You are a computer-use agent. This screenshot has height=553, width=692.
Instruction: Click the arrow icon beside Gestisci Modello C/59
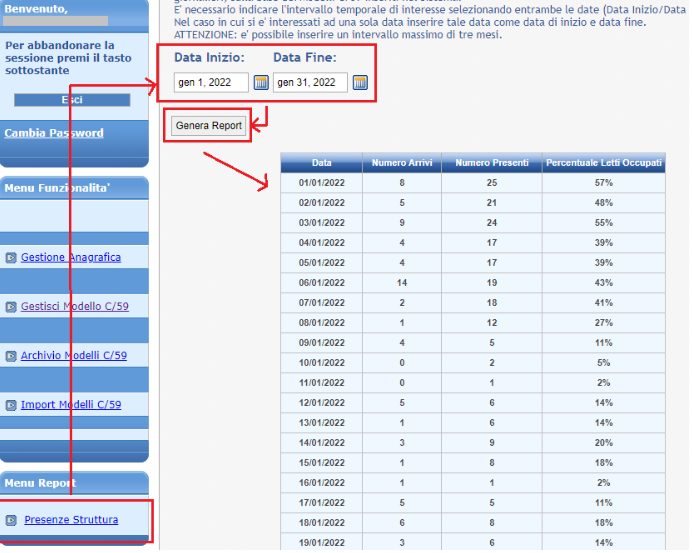coord(11,307)
